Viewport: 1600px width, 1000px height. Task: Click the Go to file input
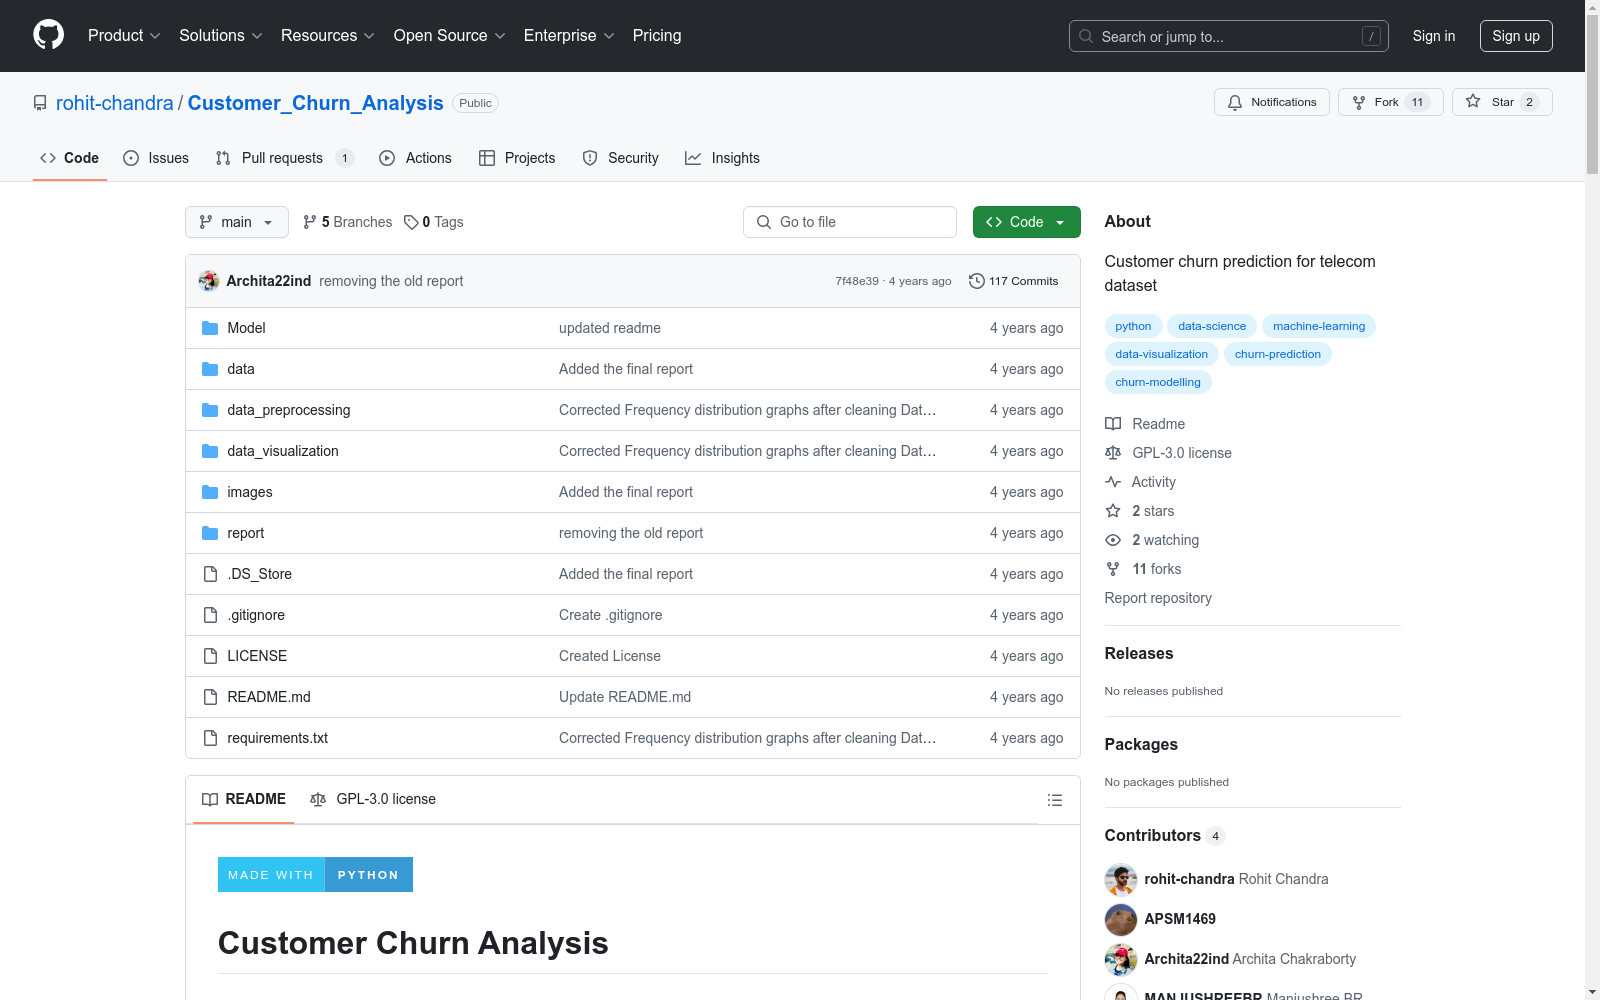(x=850, y=222)
